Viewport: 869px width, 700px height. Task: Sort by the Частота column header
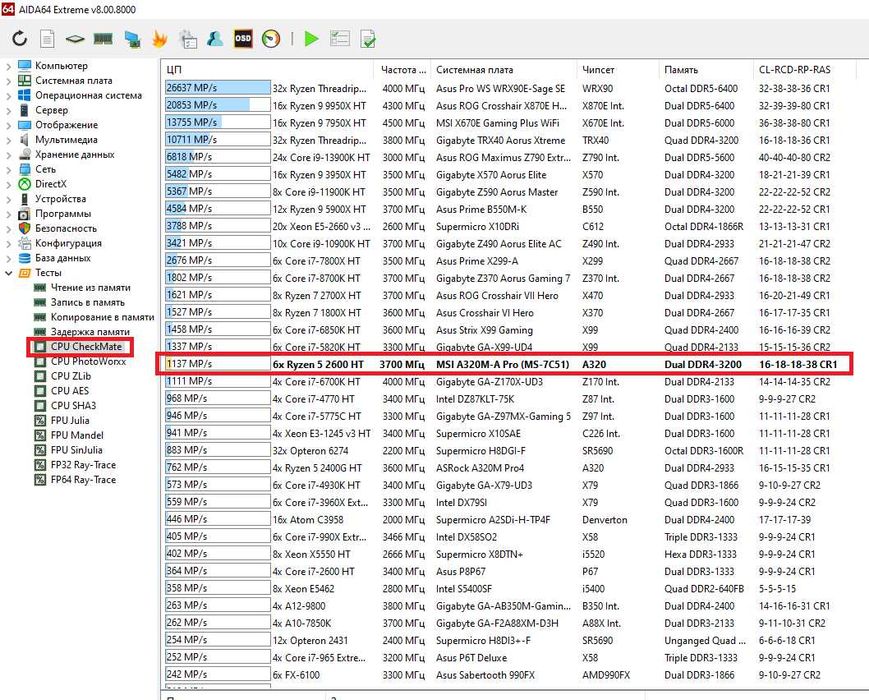pos(403,70)
